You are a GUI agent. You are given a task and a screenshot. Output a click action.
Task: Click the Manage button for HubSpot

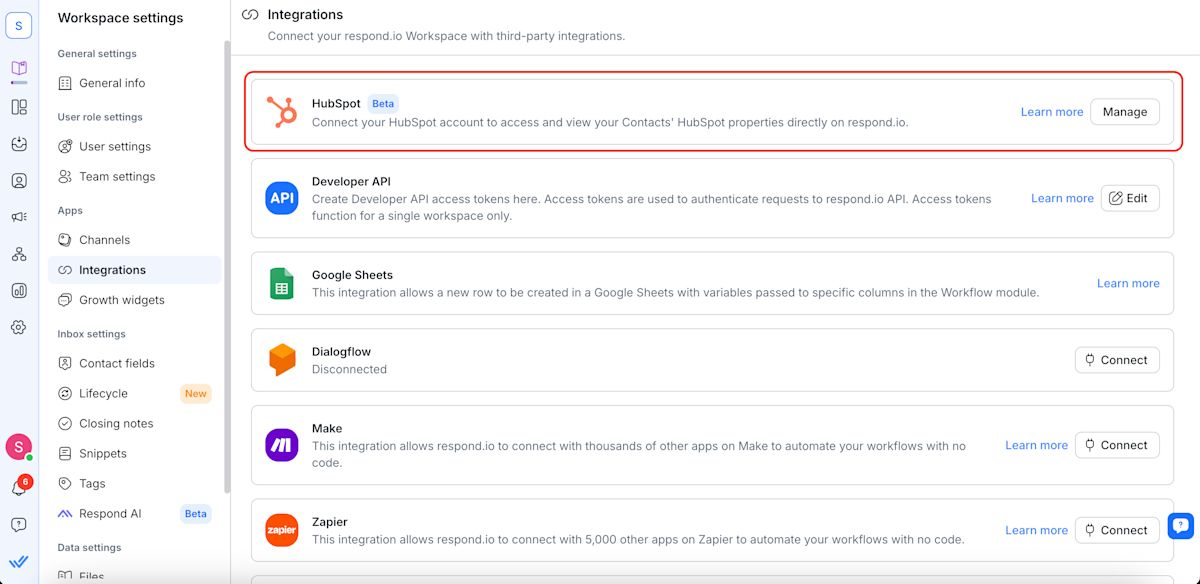[1124, 112]
